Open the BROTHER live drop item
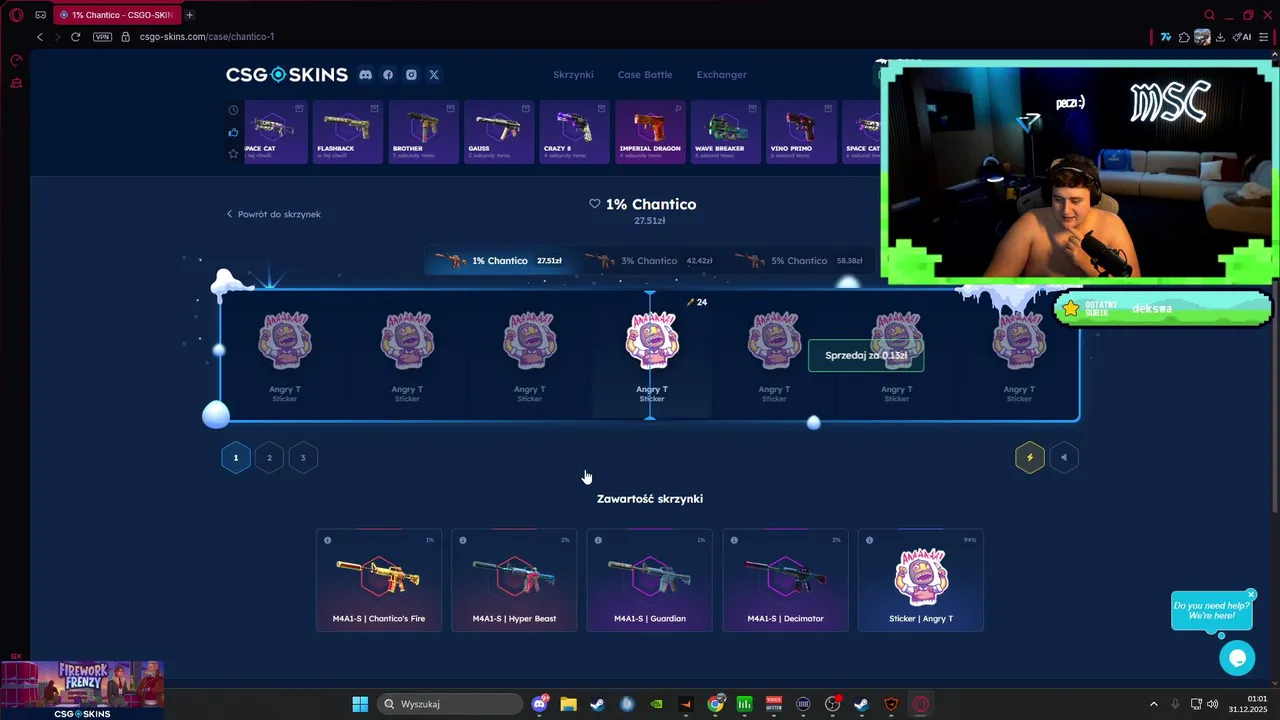The height and width of the screenshot is (720, 1280). pos(423,132)
